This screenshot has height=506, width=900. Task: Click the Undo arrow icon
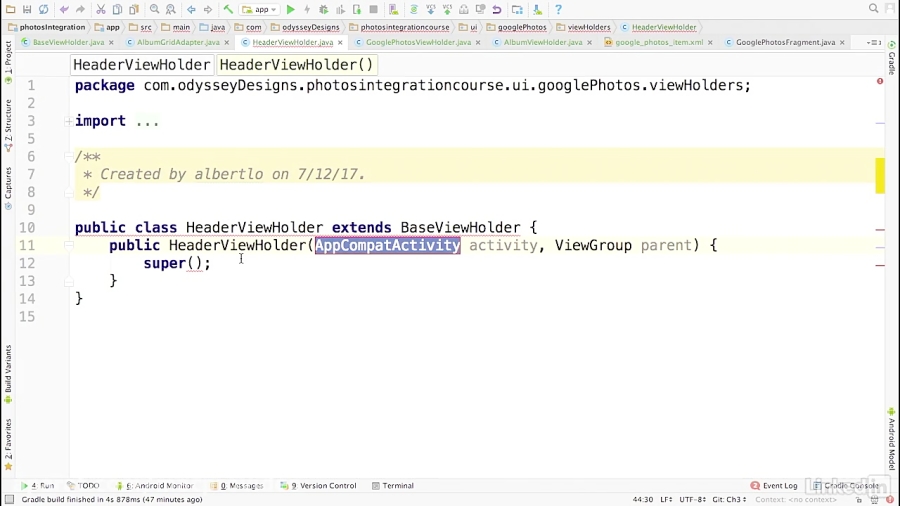[64, 9]
